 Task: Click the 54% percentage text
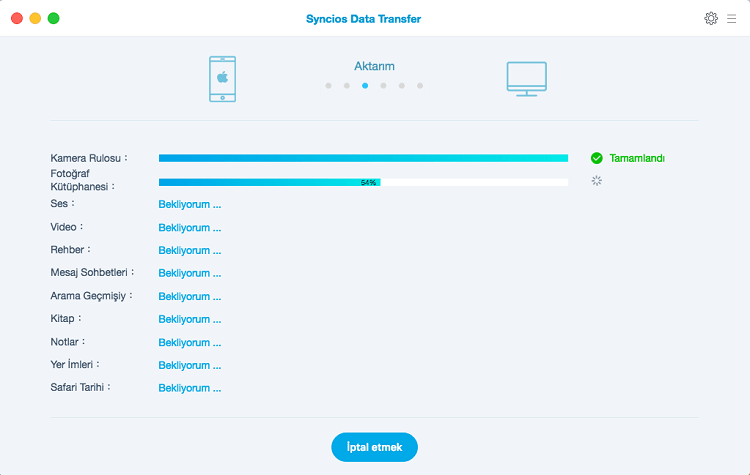click(x=368, y=182)
